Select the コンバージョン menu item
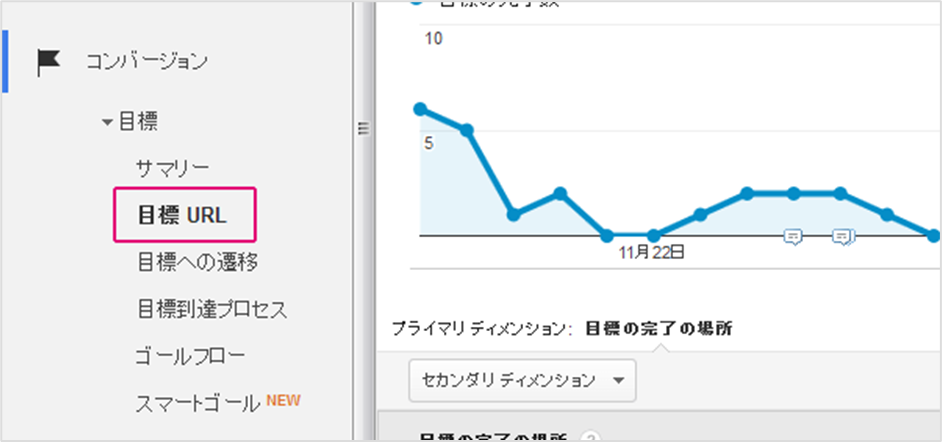The height and width of the screenshot is (442, 942). pyautogui.click(x=147, y=61)
